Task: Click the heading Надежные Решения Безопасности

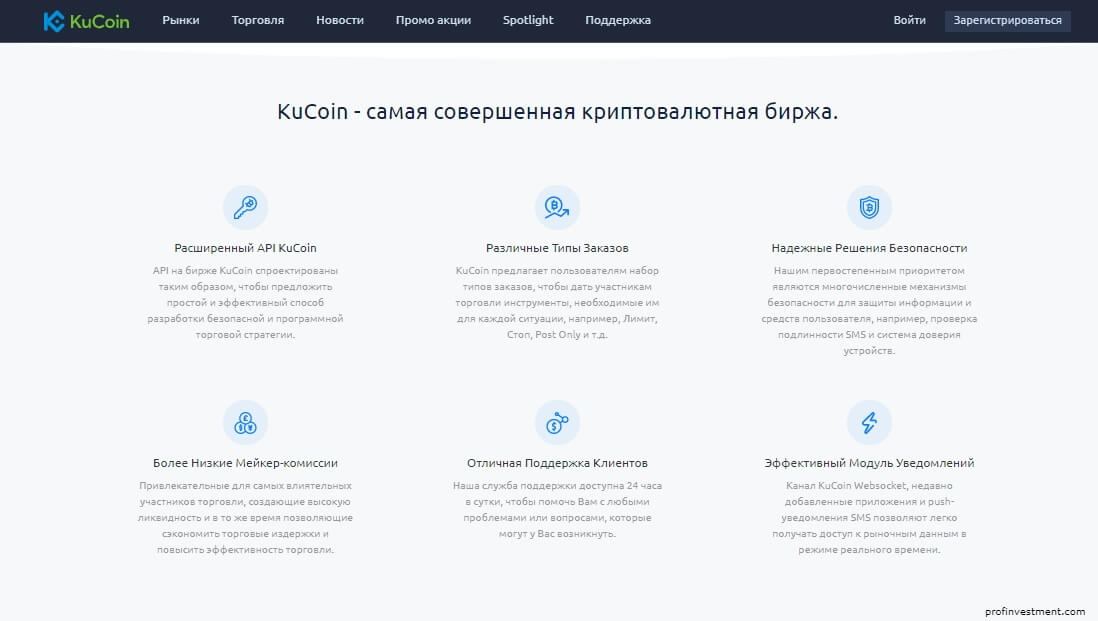Action: [x=869, y=248]
